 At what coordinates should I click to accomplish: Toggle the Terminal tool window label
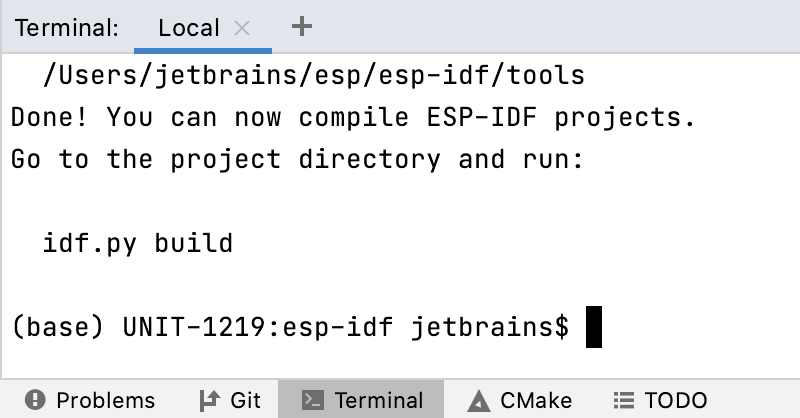(379, 400)
